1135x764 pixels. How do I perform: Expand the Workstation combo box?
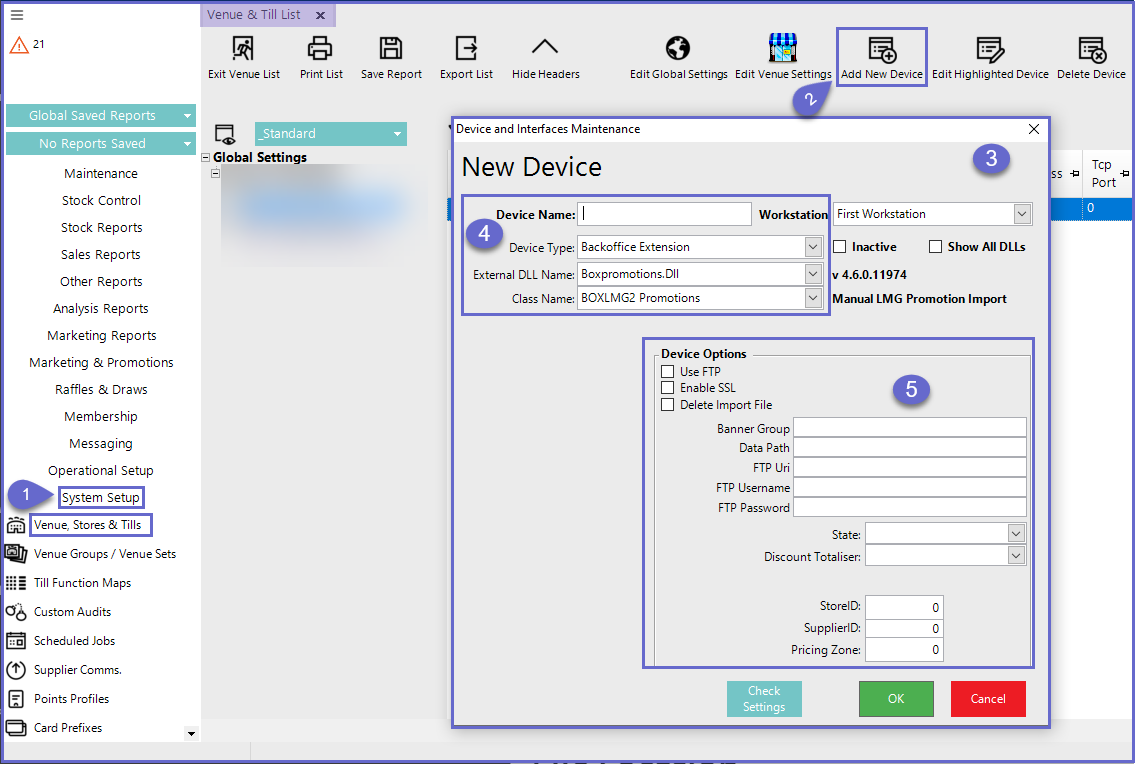1021,214
